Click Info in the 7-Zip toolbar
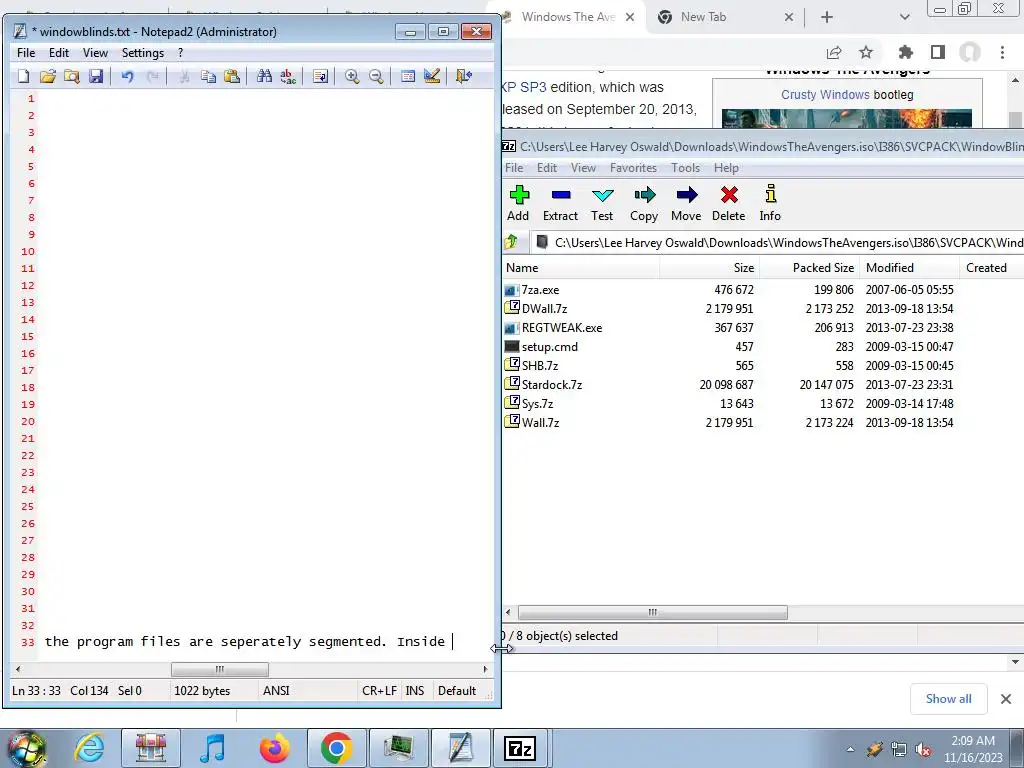Screen dimensions: 1024x768 pyautogui.click(x=770, y=203)
